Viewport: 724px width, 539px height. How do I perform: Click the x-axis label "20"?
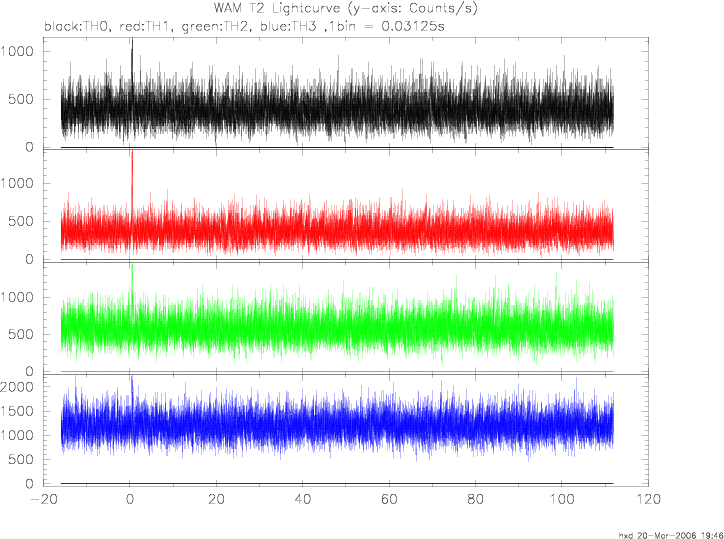(216, 500)
